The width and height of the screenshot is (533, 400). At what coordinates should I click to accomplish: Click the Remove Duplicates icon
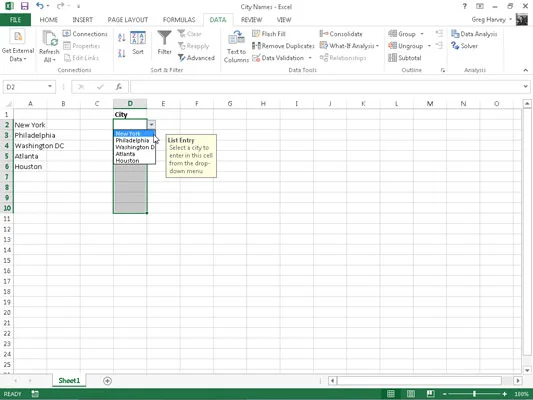pyautogui.click(x=256, y=46)
